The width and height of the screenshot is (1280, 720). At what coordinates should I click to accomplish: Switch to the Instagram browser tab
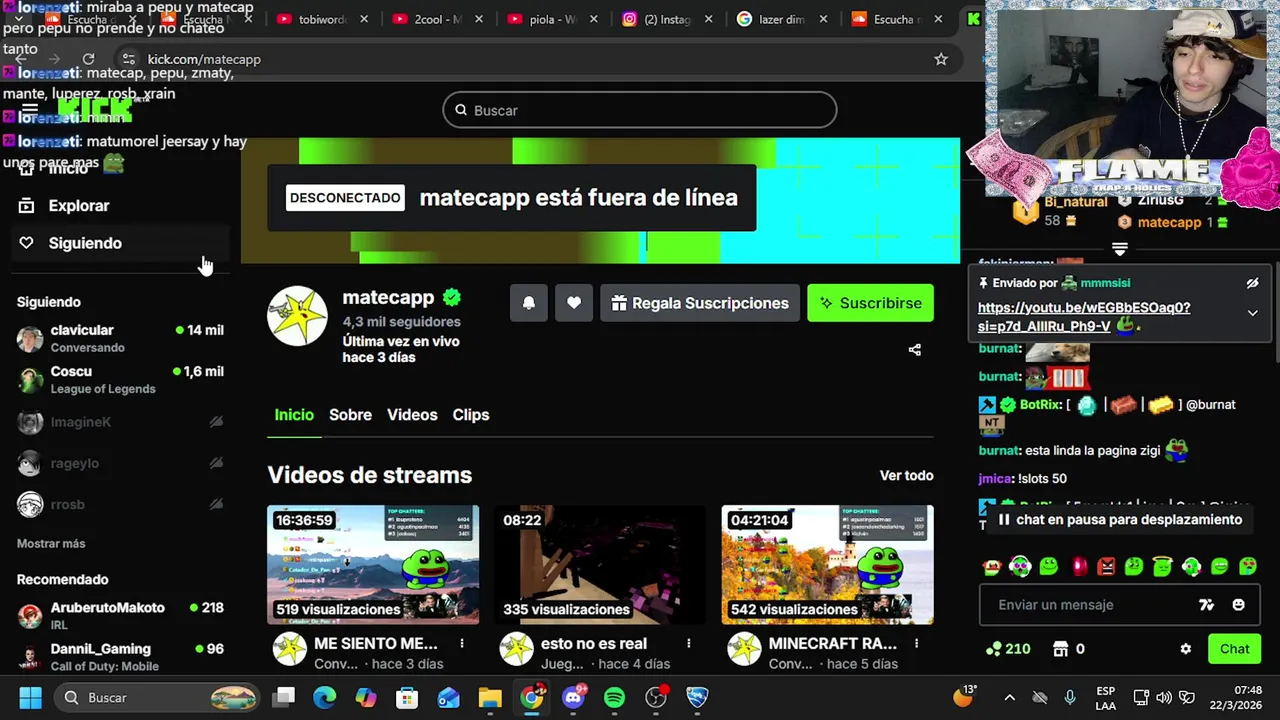[x=667, y=19]
